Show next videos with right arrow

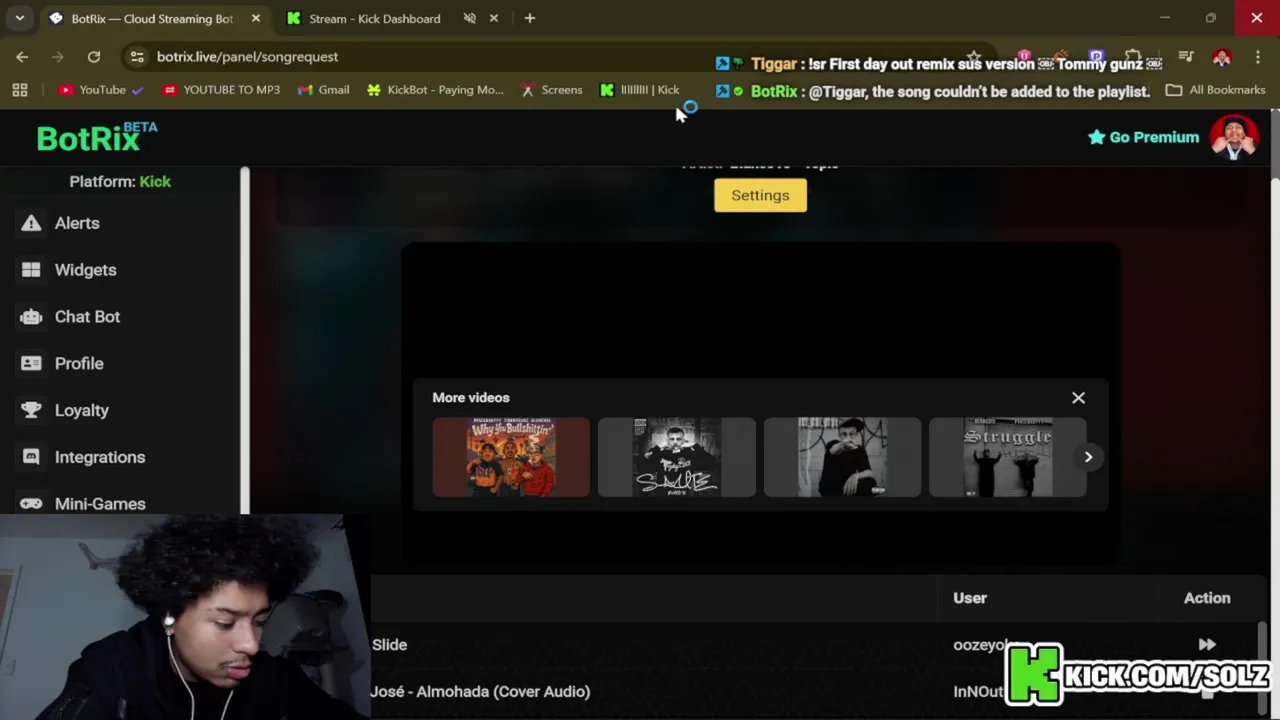pyautogui.click(x=1088, y=457)
